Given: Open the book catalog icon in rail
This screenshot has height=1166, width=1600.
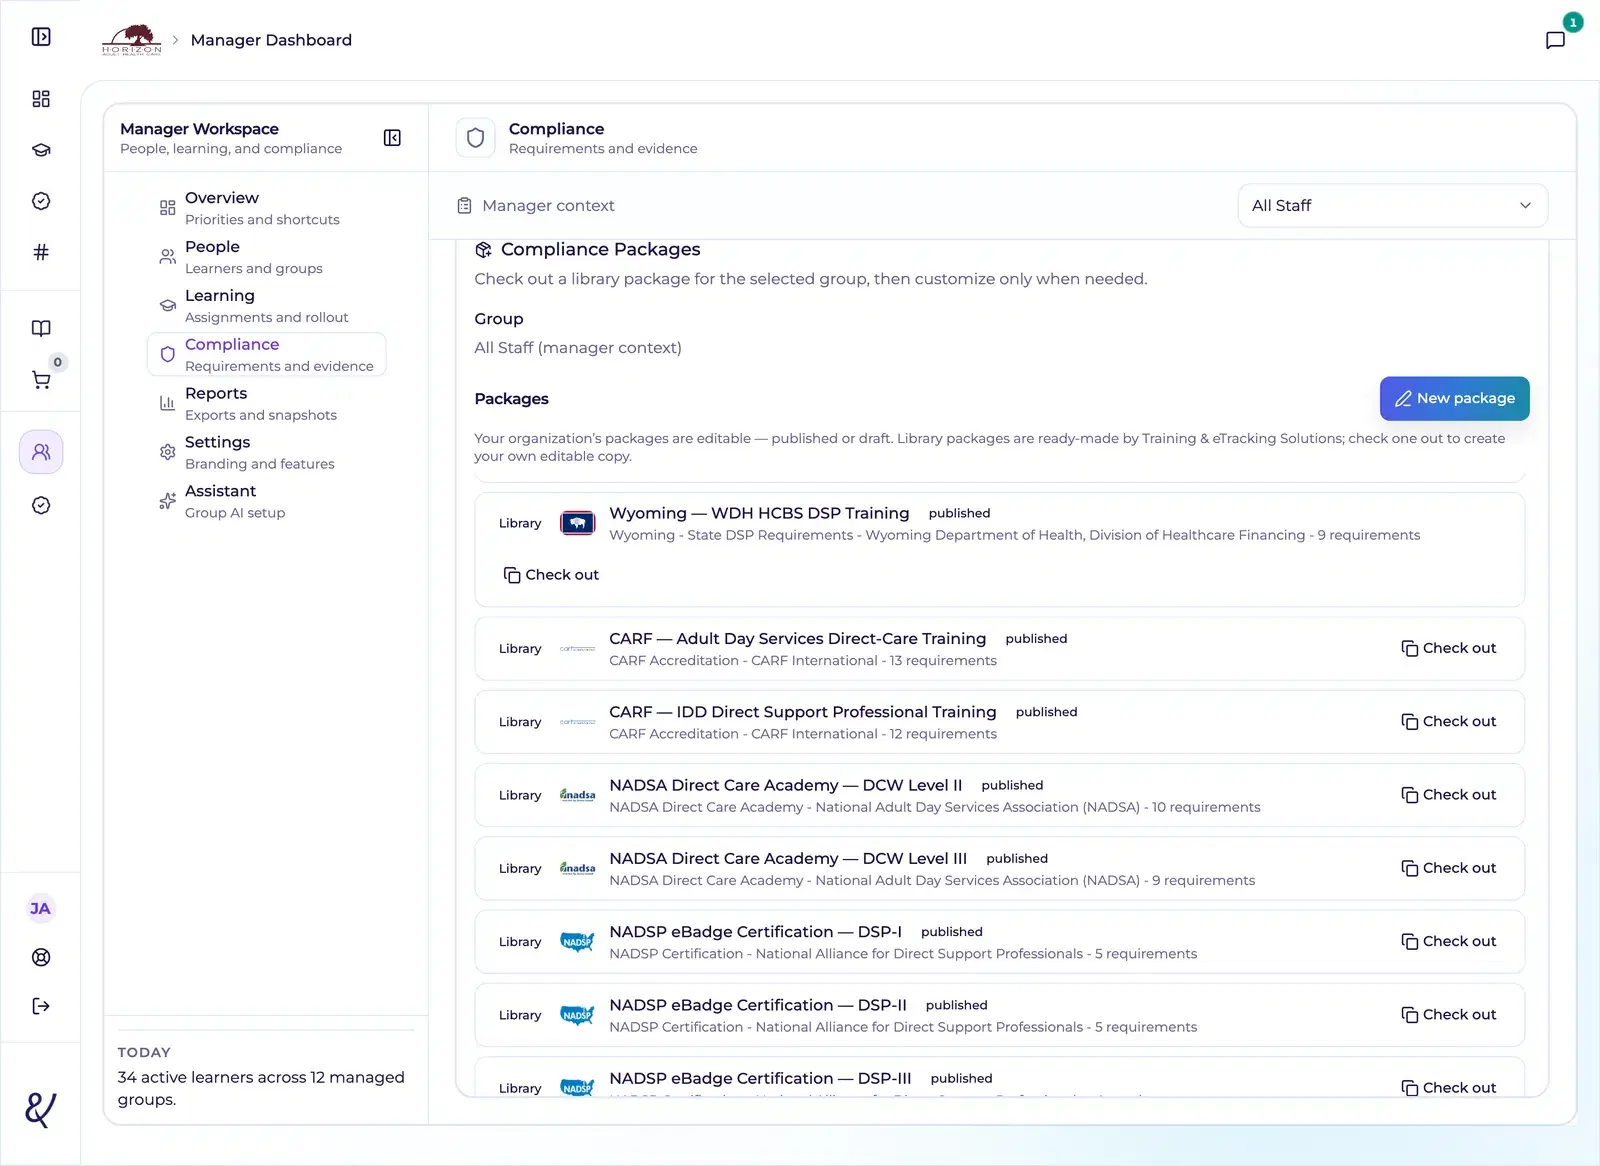Looking at the screenshot, I should [41, 328].
